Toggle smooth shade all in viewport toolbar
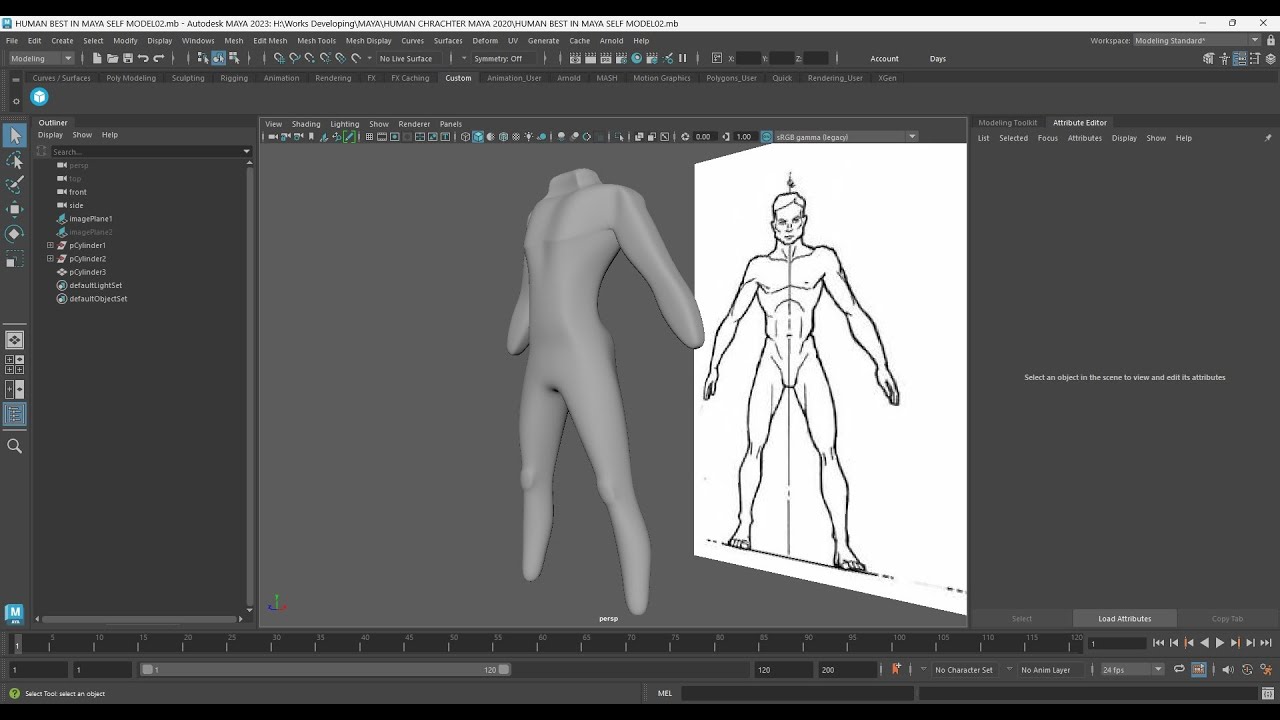The image size is (1280, 720). tap(478, 137)
